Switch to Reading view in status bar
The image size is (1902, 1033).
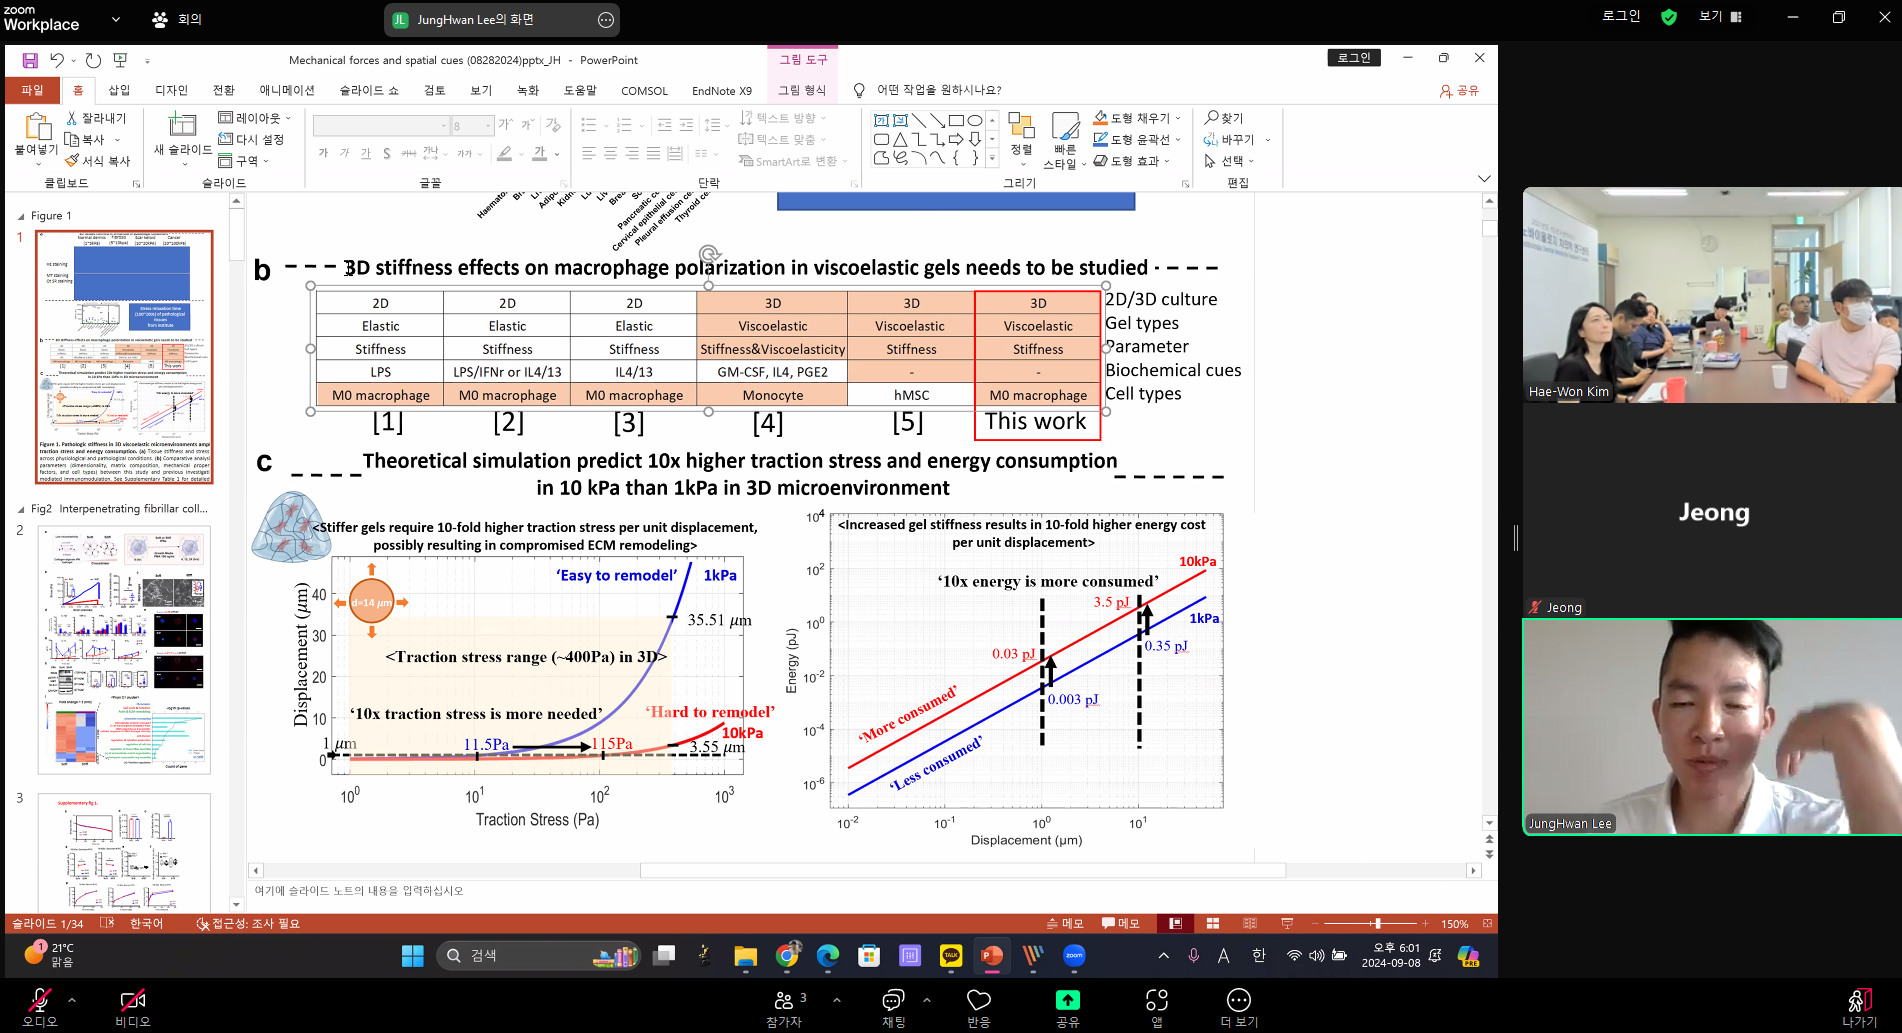pyautogui.click(x=1250, y=923)
